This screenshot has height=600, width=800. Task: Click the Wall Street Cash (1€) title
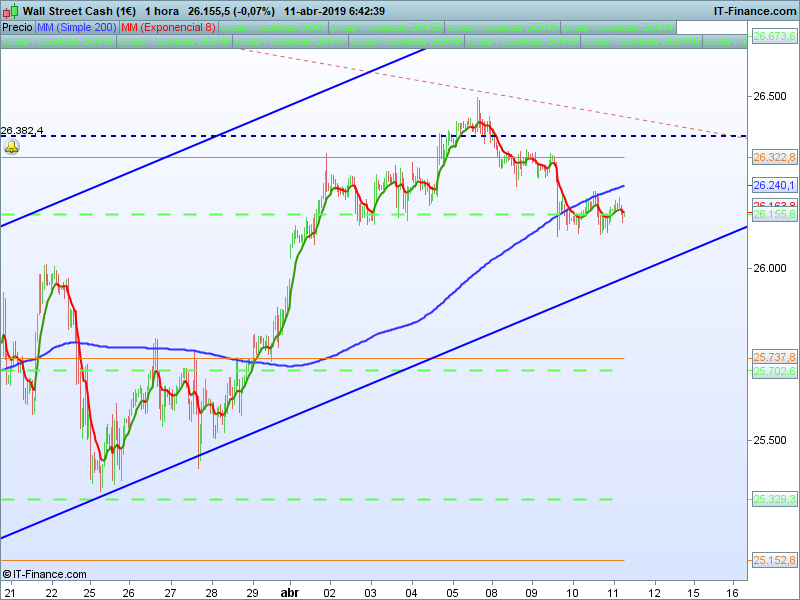pyautogui.click(x=79, y=11)
